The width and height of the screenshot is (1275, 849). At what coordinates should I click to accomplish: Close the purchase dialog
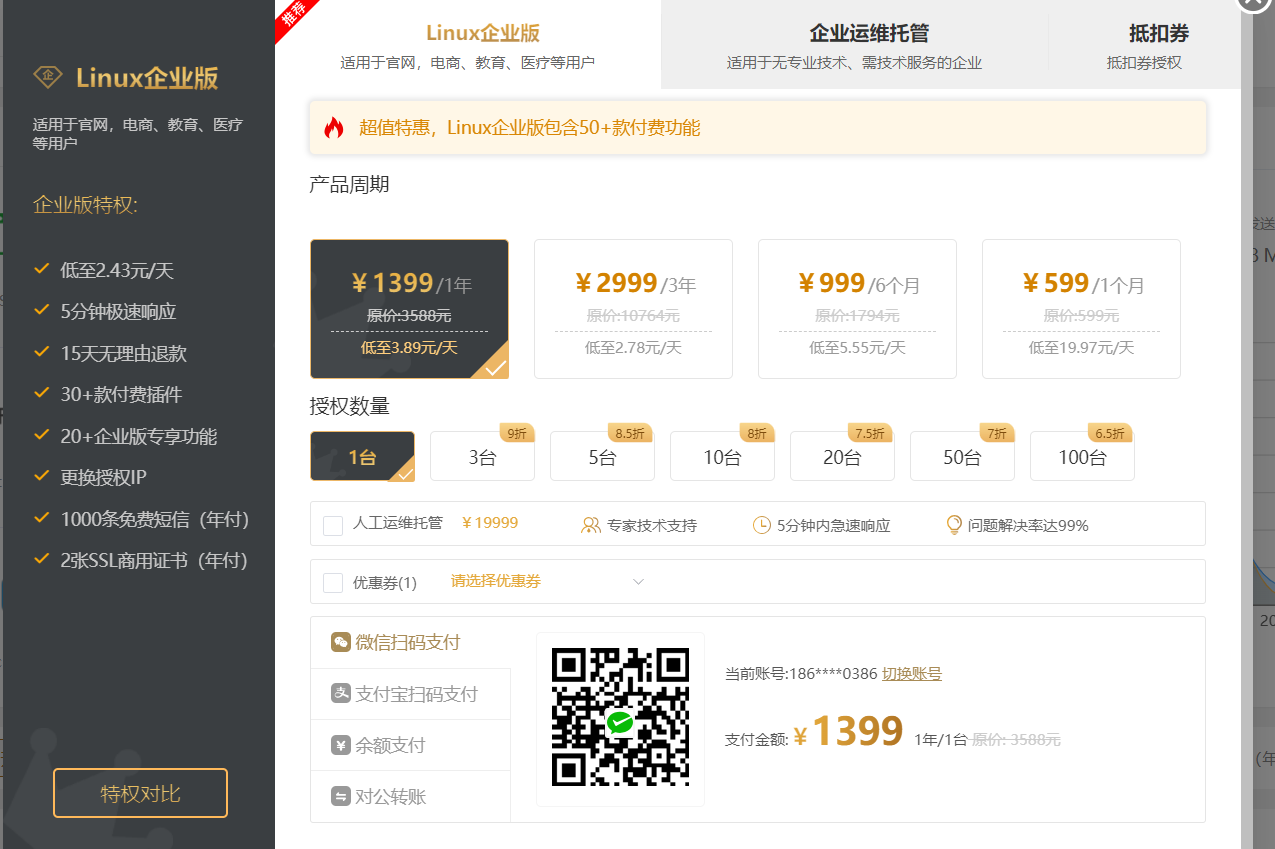[x=1253, y=3]
